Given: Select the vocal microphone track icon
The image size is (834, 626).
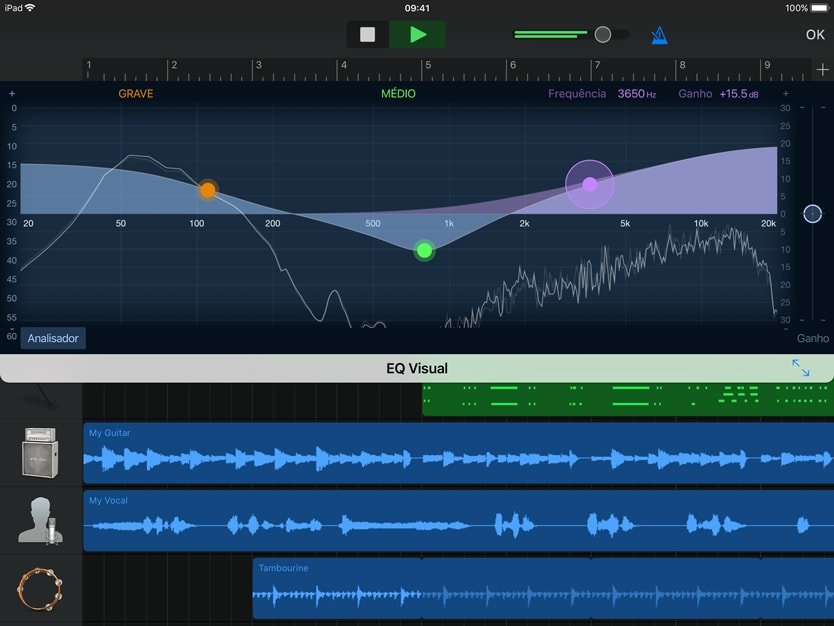Looking at the screenshot, I should 40,521.
